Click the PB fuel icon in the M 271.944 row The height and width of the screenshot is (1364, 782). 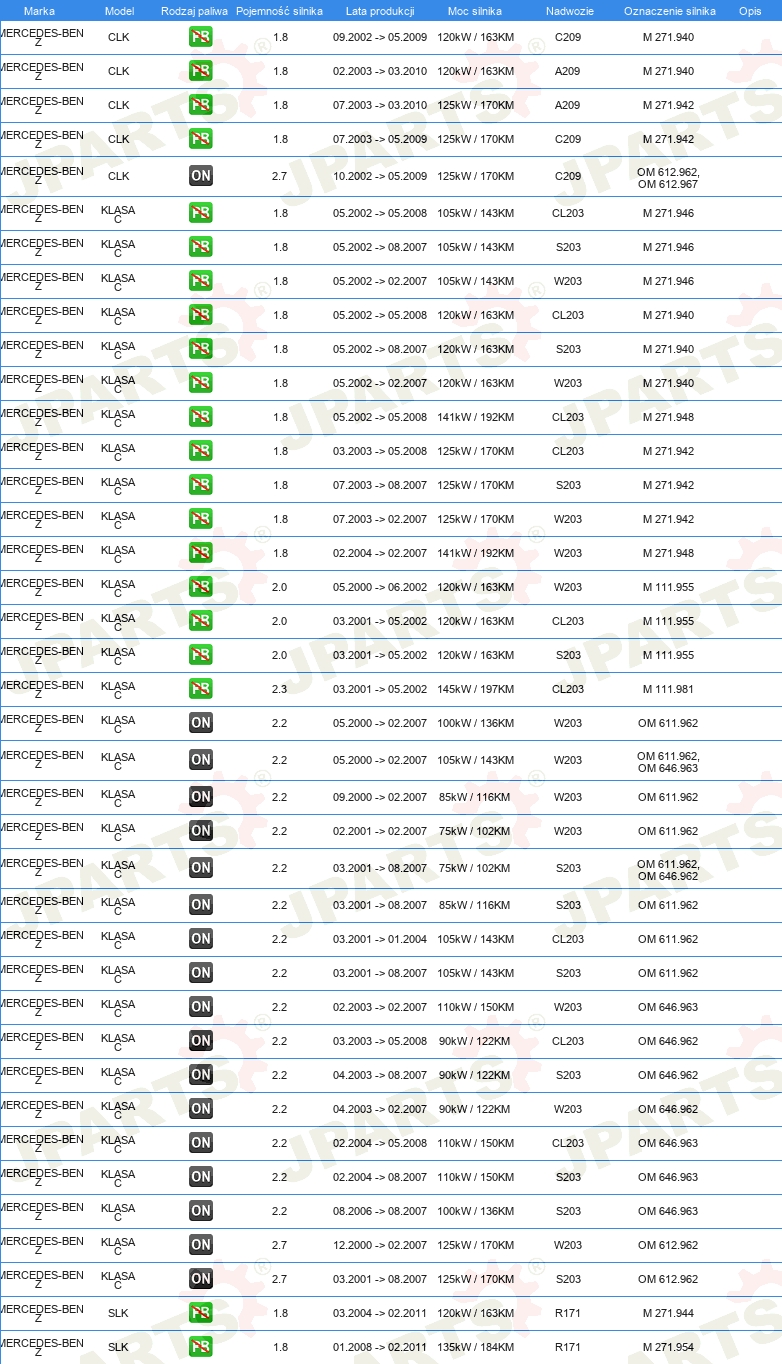click(200, 1312)
